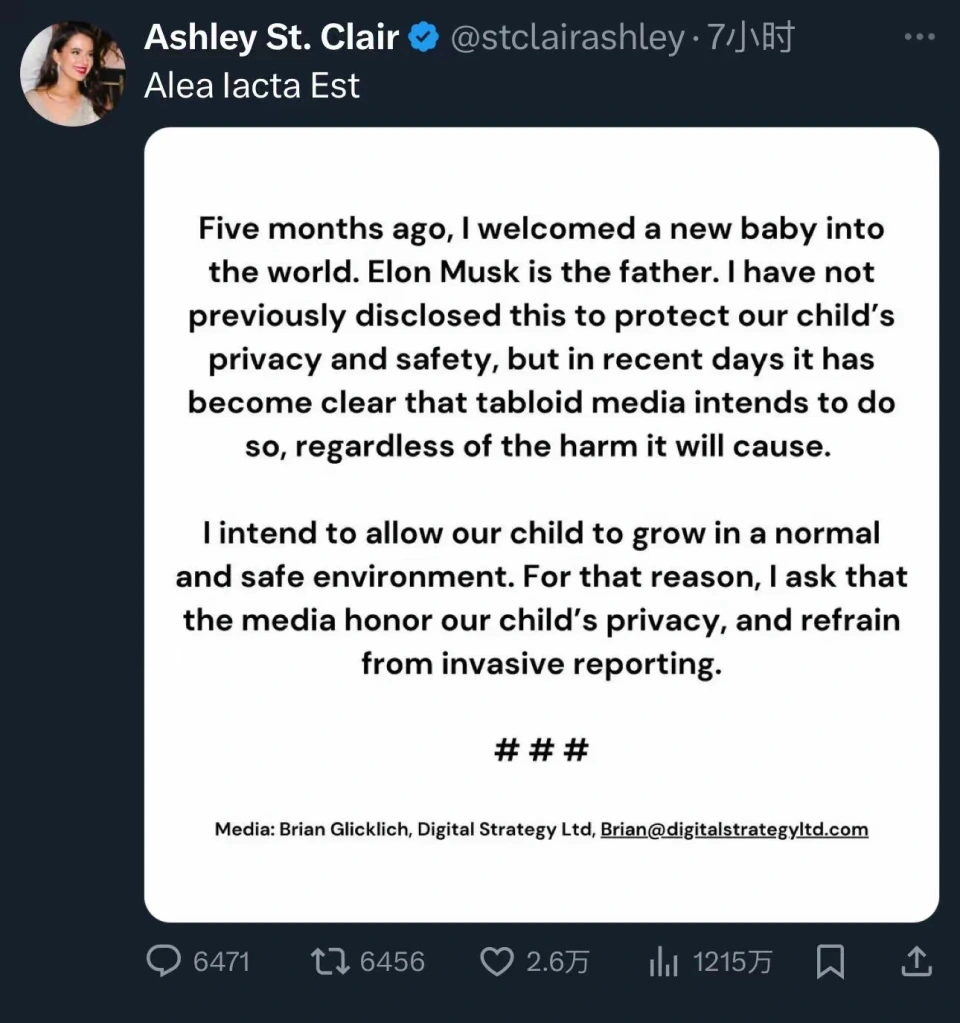The height and width of the screenshot is (1023, 960).
Task: Bookmark this post using the bookmark icon
Action: click(831, 962)
